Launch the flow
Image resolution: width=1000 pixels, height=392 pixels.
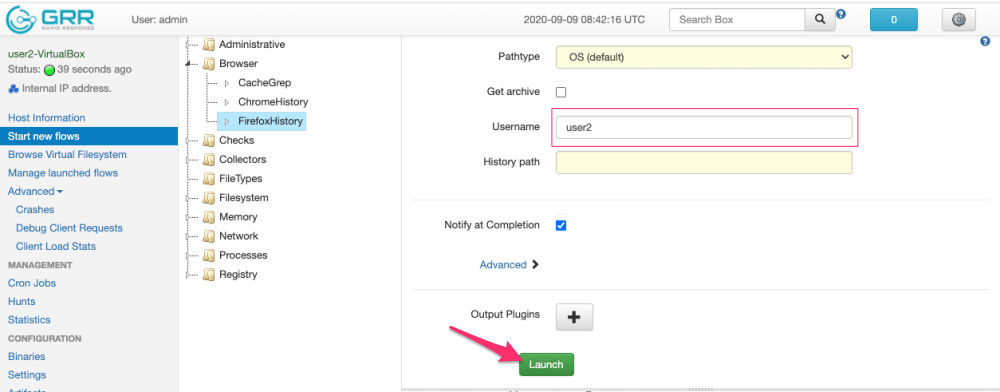[x=547, y=365]
